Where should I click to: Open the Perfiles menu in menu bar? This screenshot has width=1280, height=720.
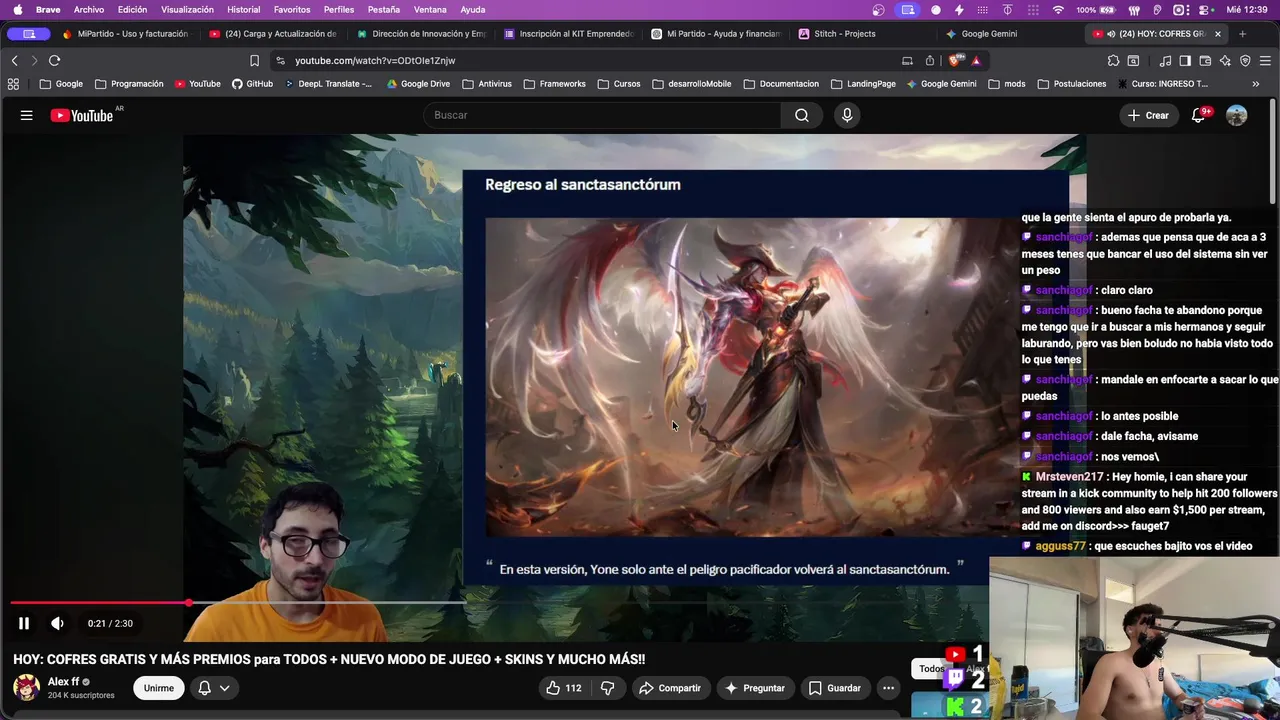click(x=339, y=10)
